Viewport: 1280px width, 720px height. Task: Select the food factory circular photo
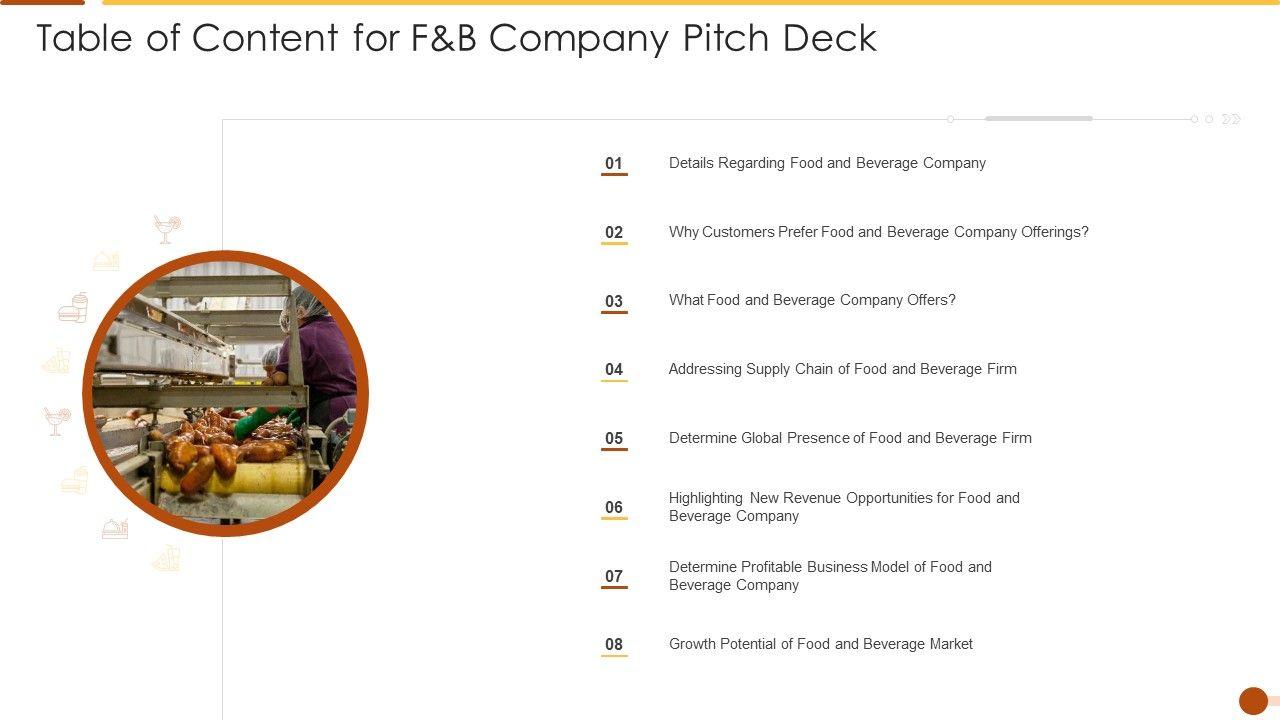coord(226,393)
